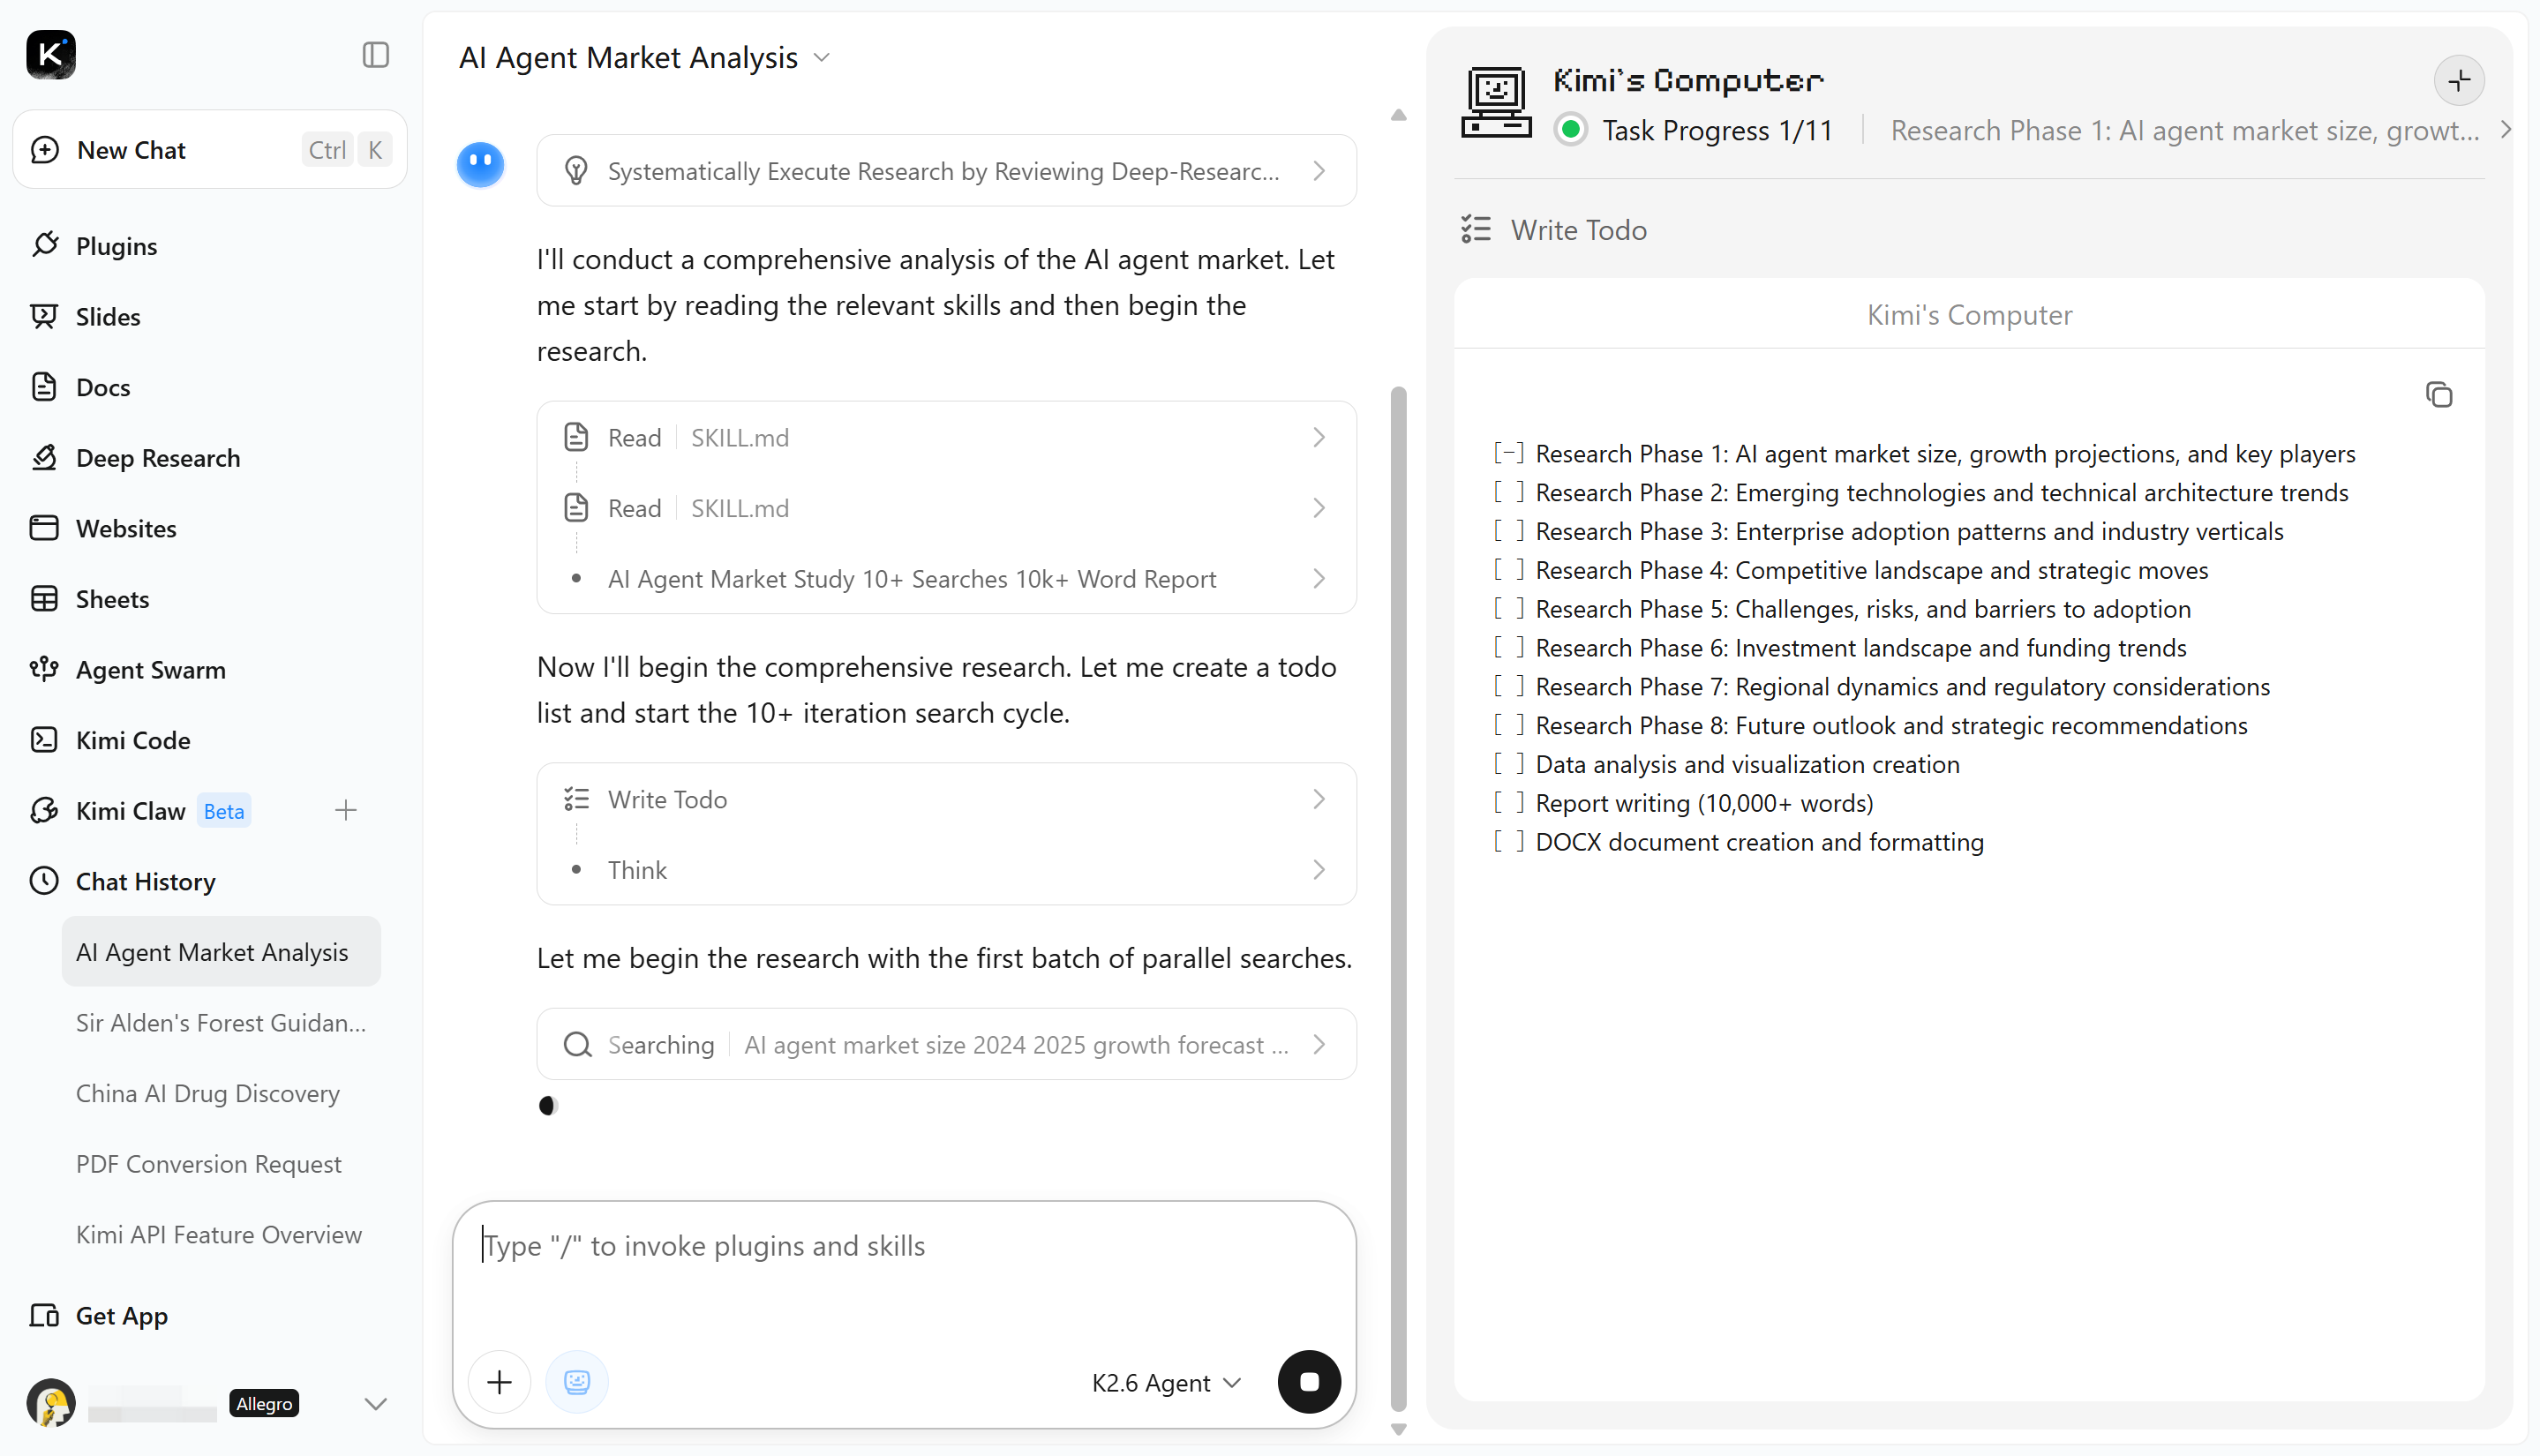2540x1456 pixels.
Task: Stop the response generation
Action: pyautogui.click(x=1309, y=1382)
